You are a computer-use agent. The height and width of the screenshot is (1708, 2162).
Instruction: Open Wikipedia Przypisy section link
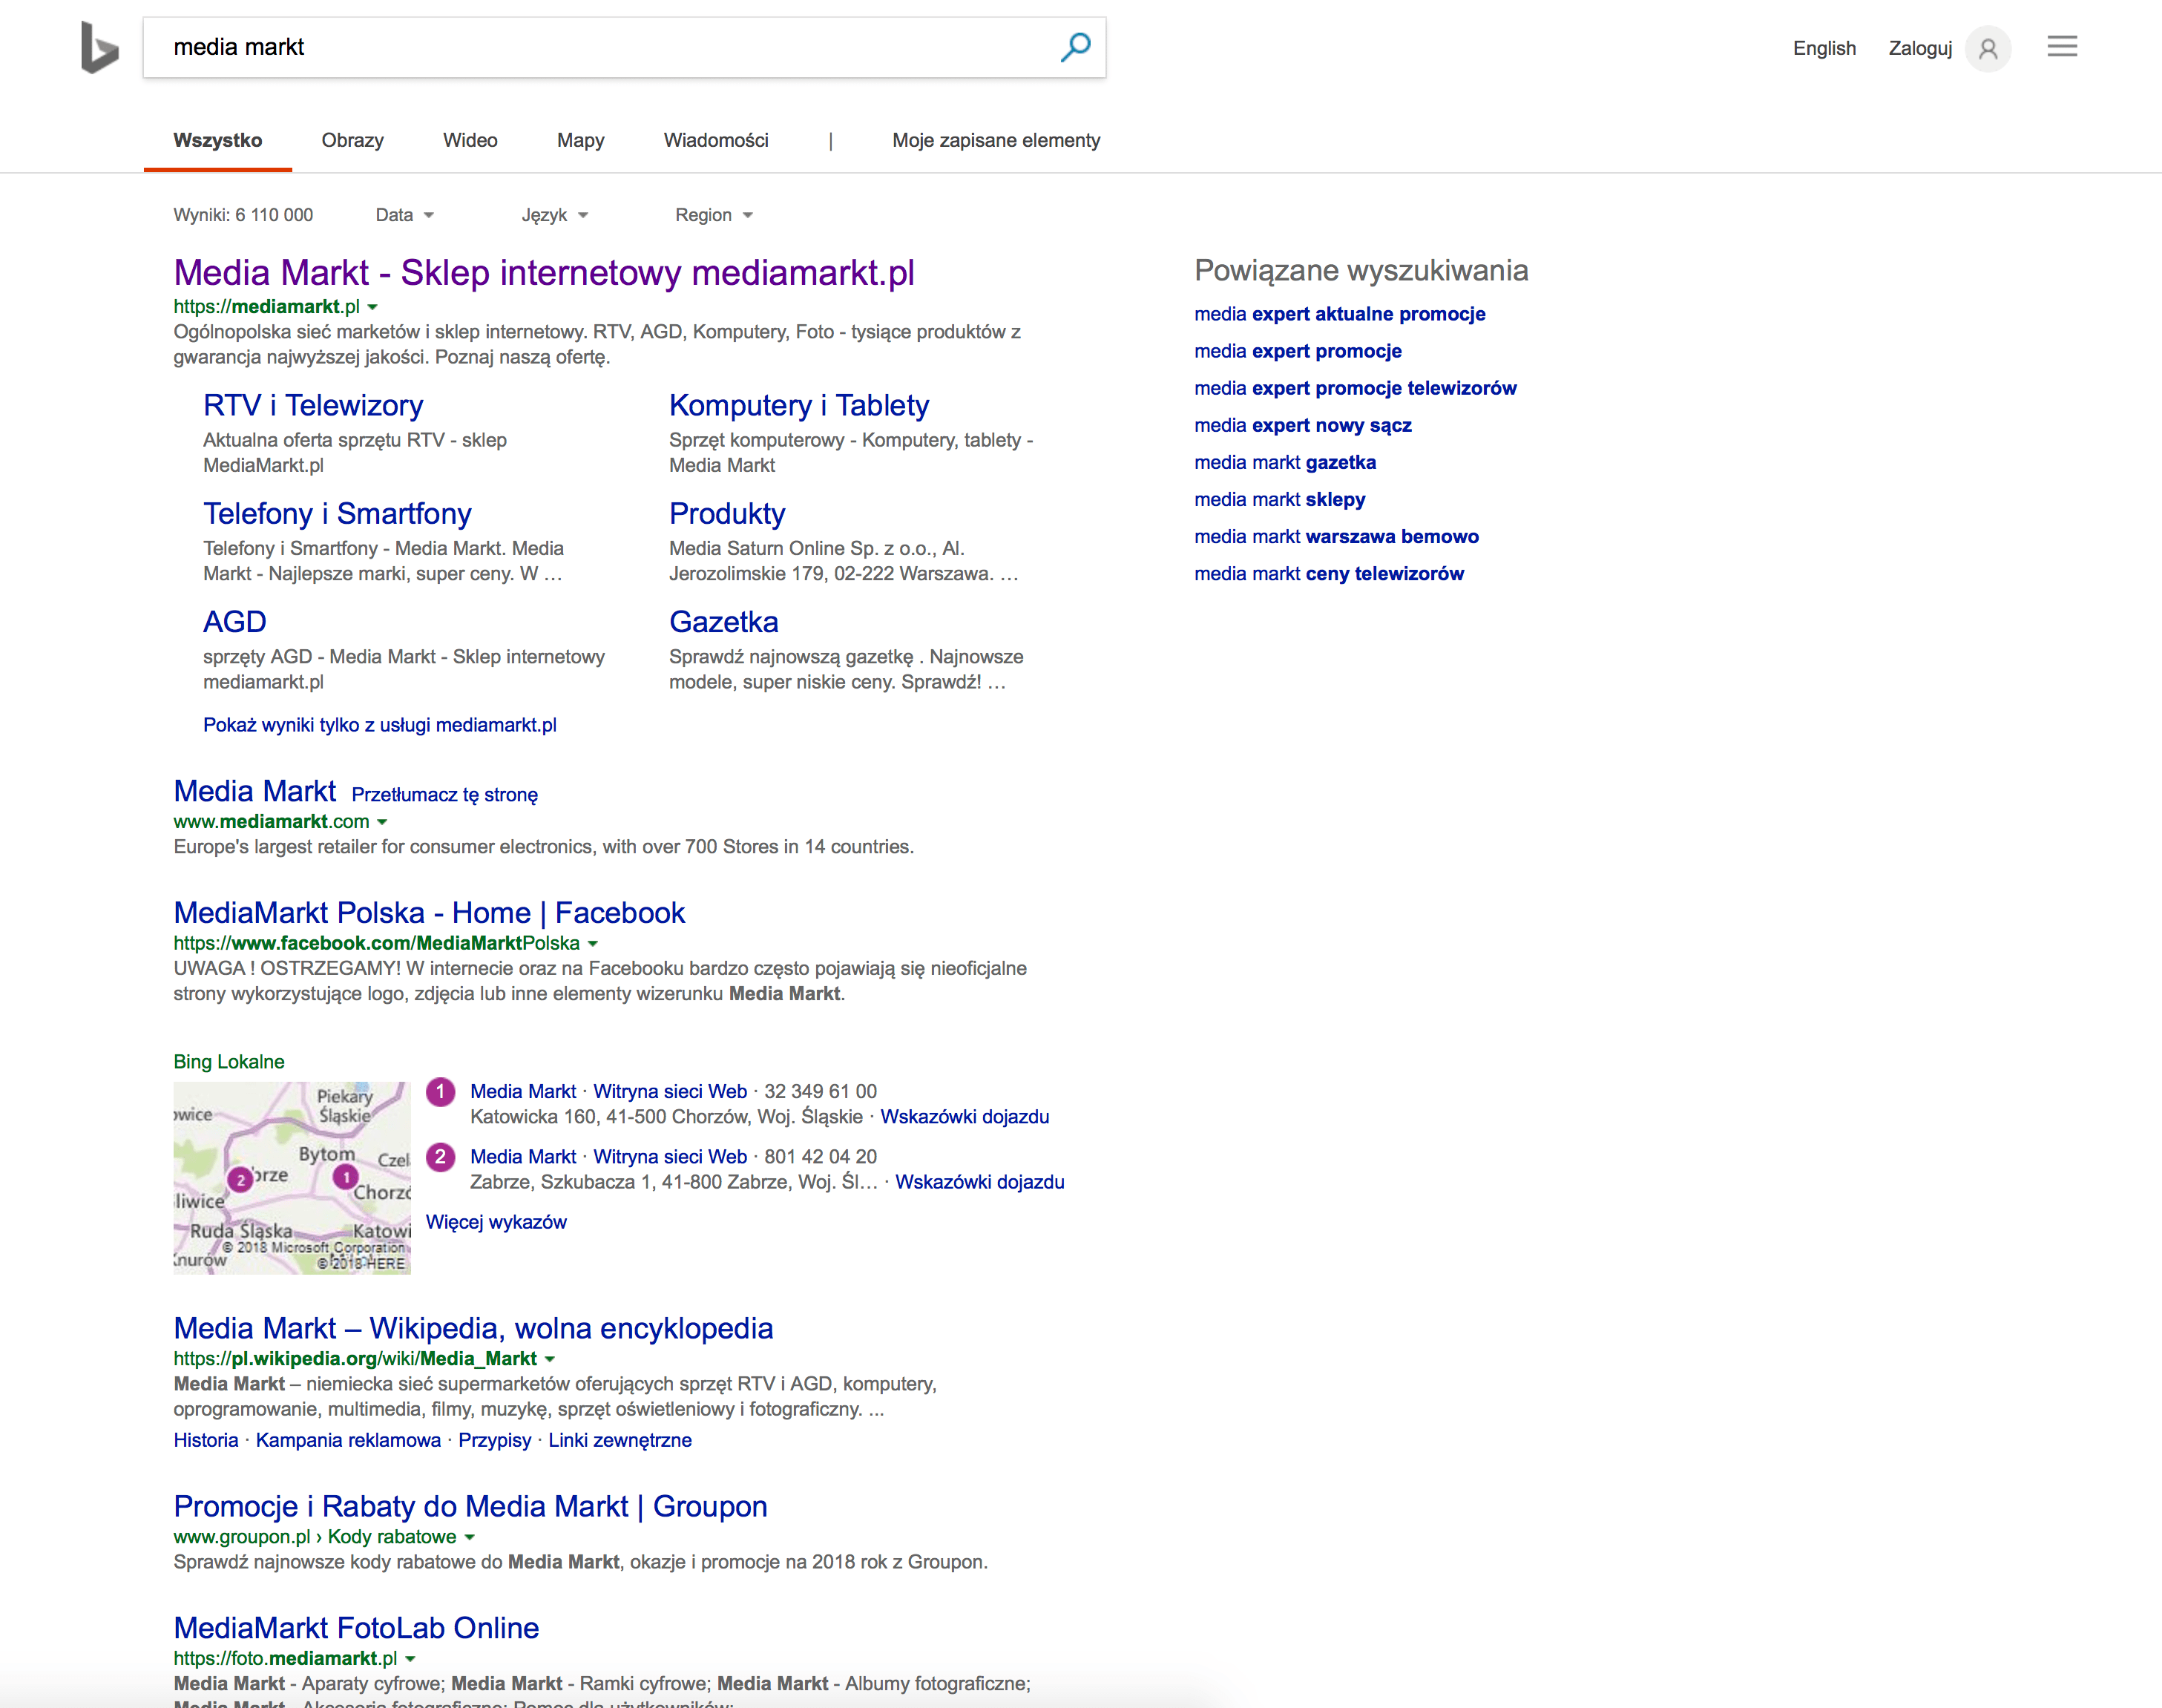(x=495, y=1440)
